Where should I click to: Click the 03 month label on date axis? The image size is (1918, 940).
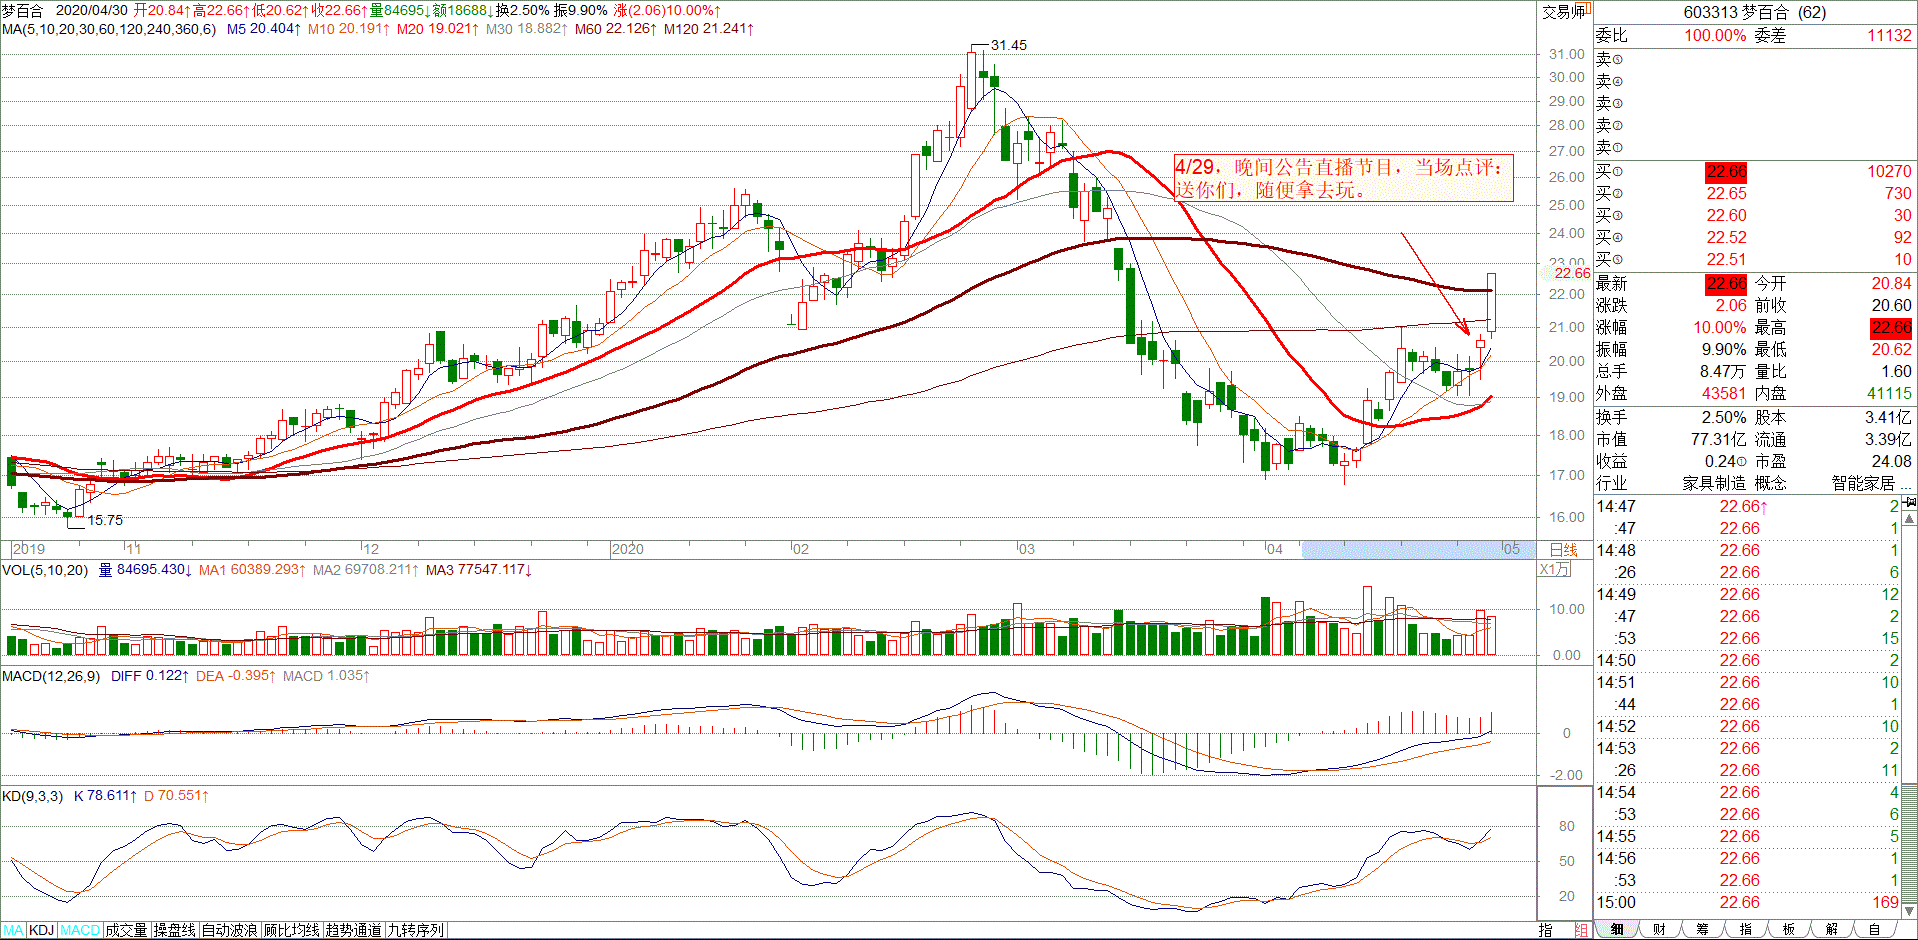point(1026,549)
